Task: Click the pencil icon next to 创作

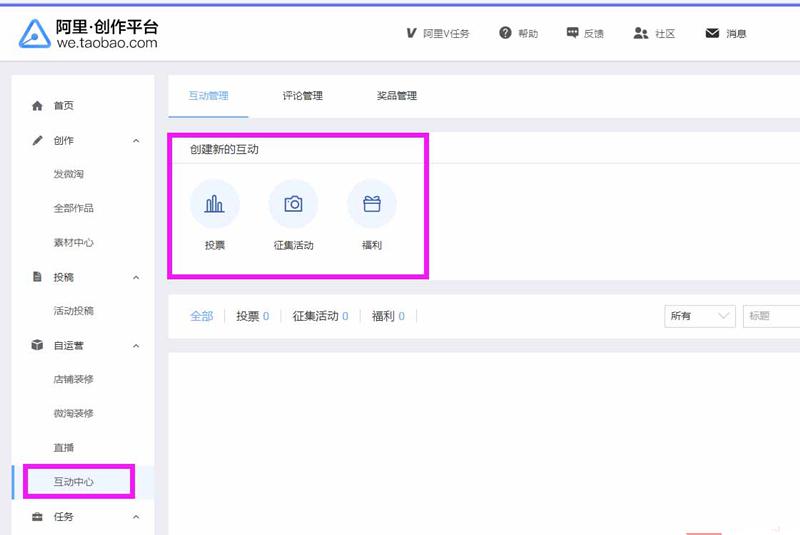Action: [37, 140]
